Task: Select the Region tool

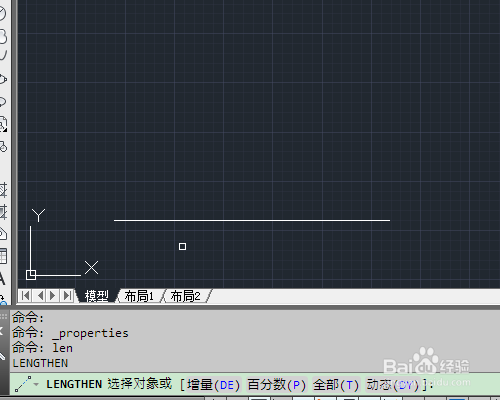Action: coord(3,234)
